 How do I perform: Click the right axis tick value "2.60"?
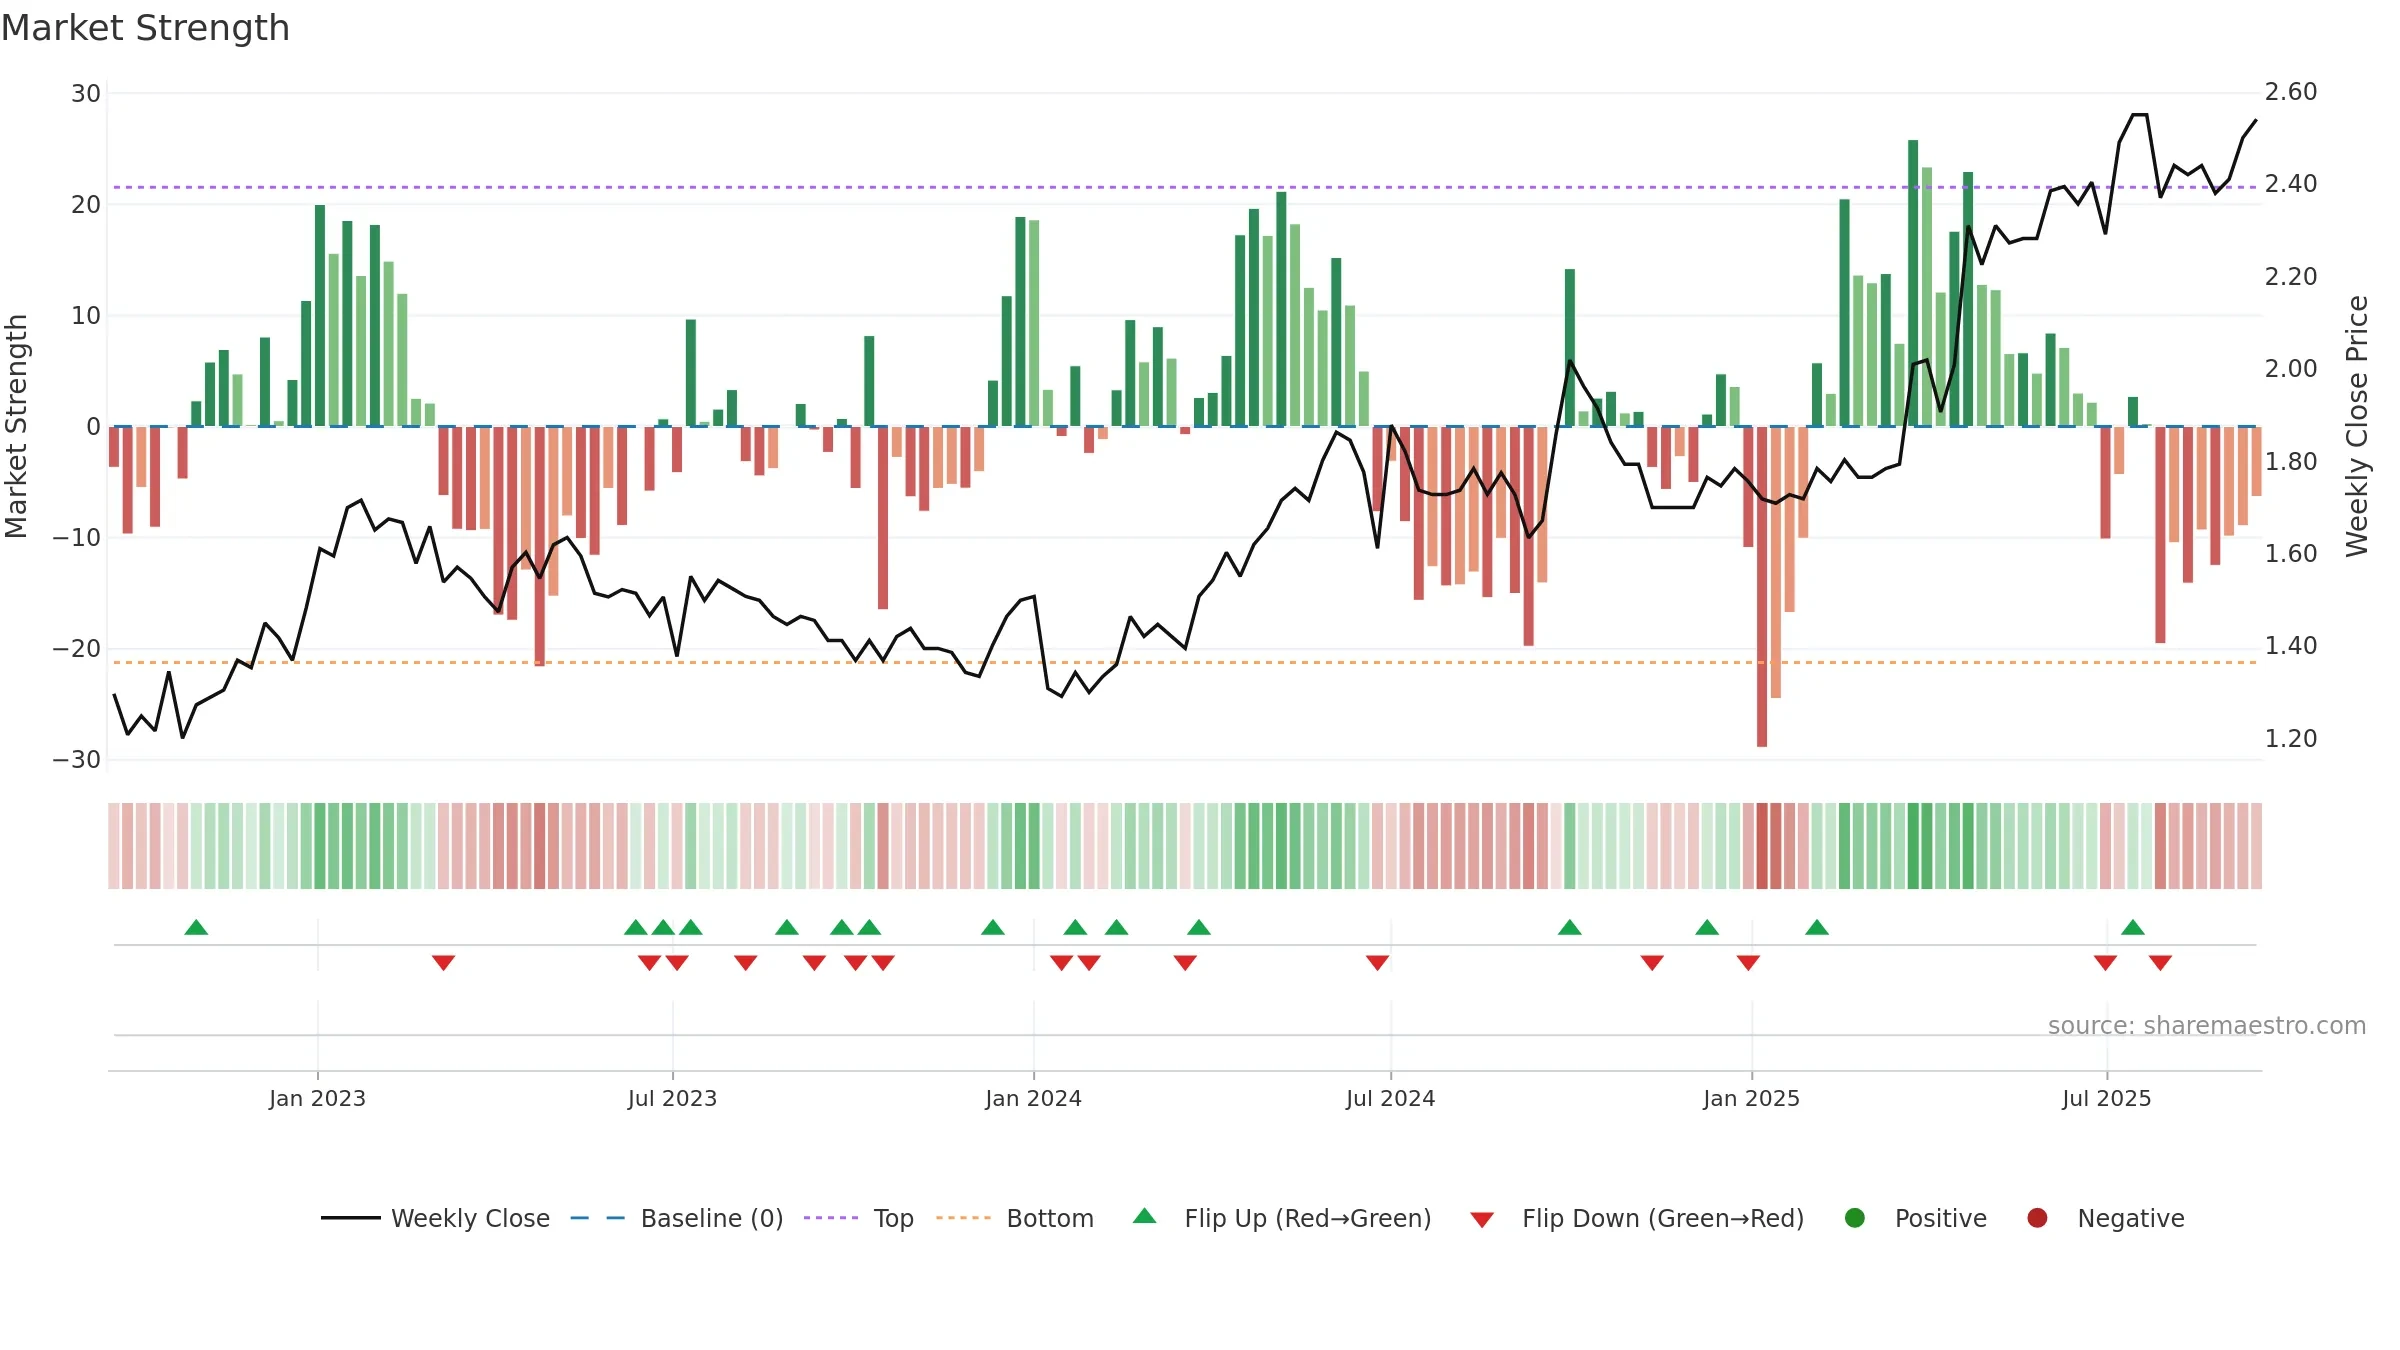click(2291, 92)
